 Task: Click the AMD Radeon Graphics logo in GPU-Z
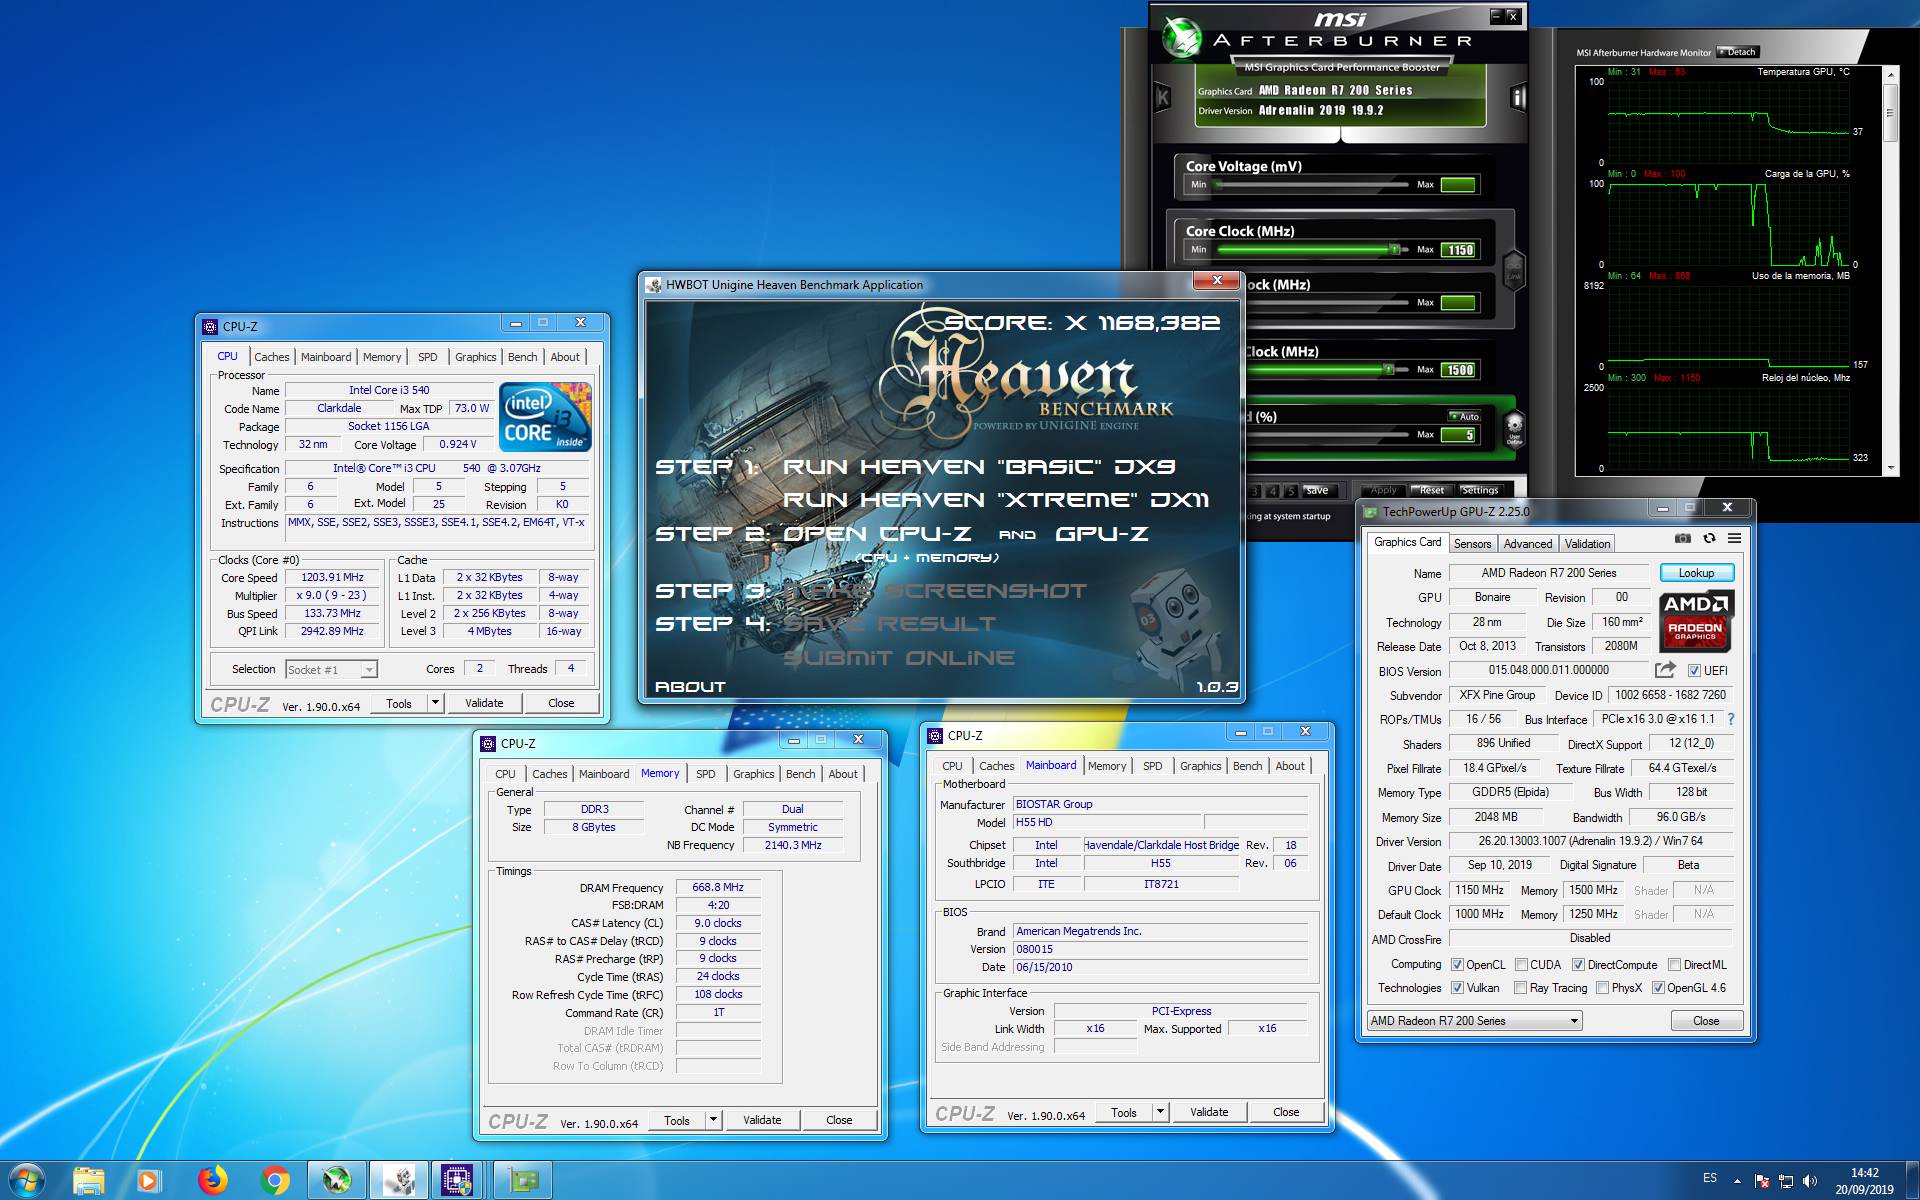click(1696, 621)
